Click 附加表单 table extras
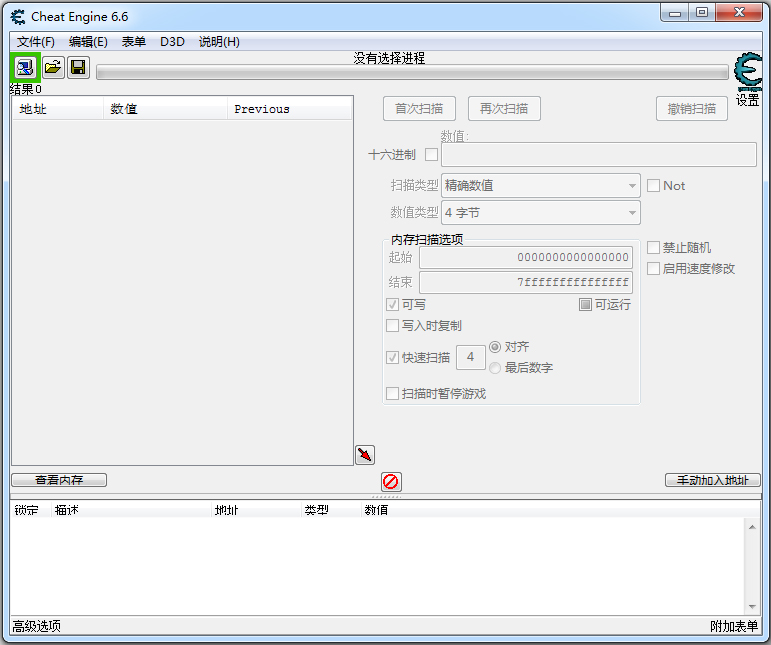The width and height of the screenshot is (771, 645). (734, 626)
